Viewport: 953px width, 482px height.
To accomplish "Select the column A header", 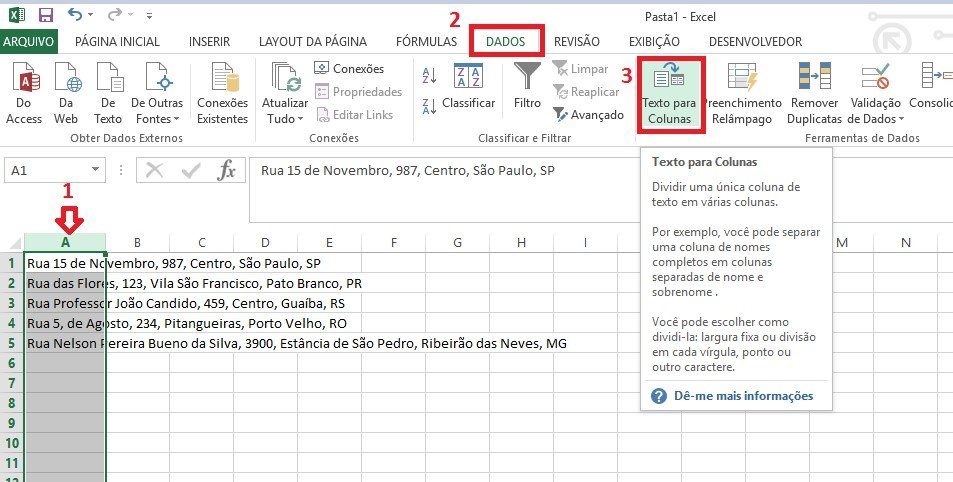I will tap(65, 243).
